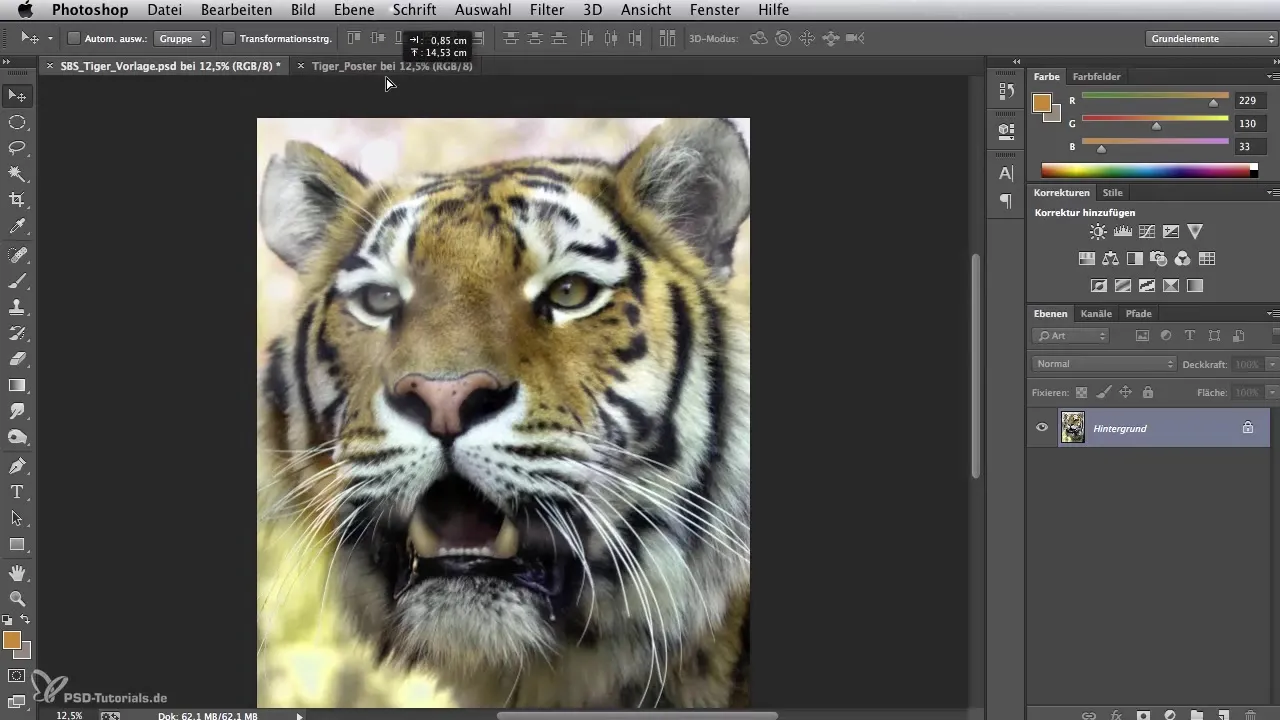Select the Move tool
Viewport: 1280px width, 720px height.
[17, 96]
